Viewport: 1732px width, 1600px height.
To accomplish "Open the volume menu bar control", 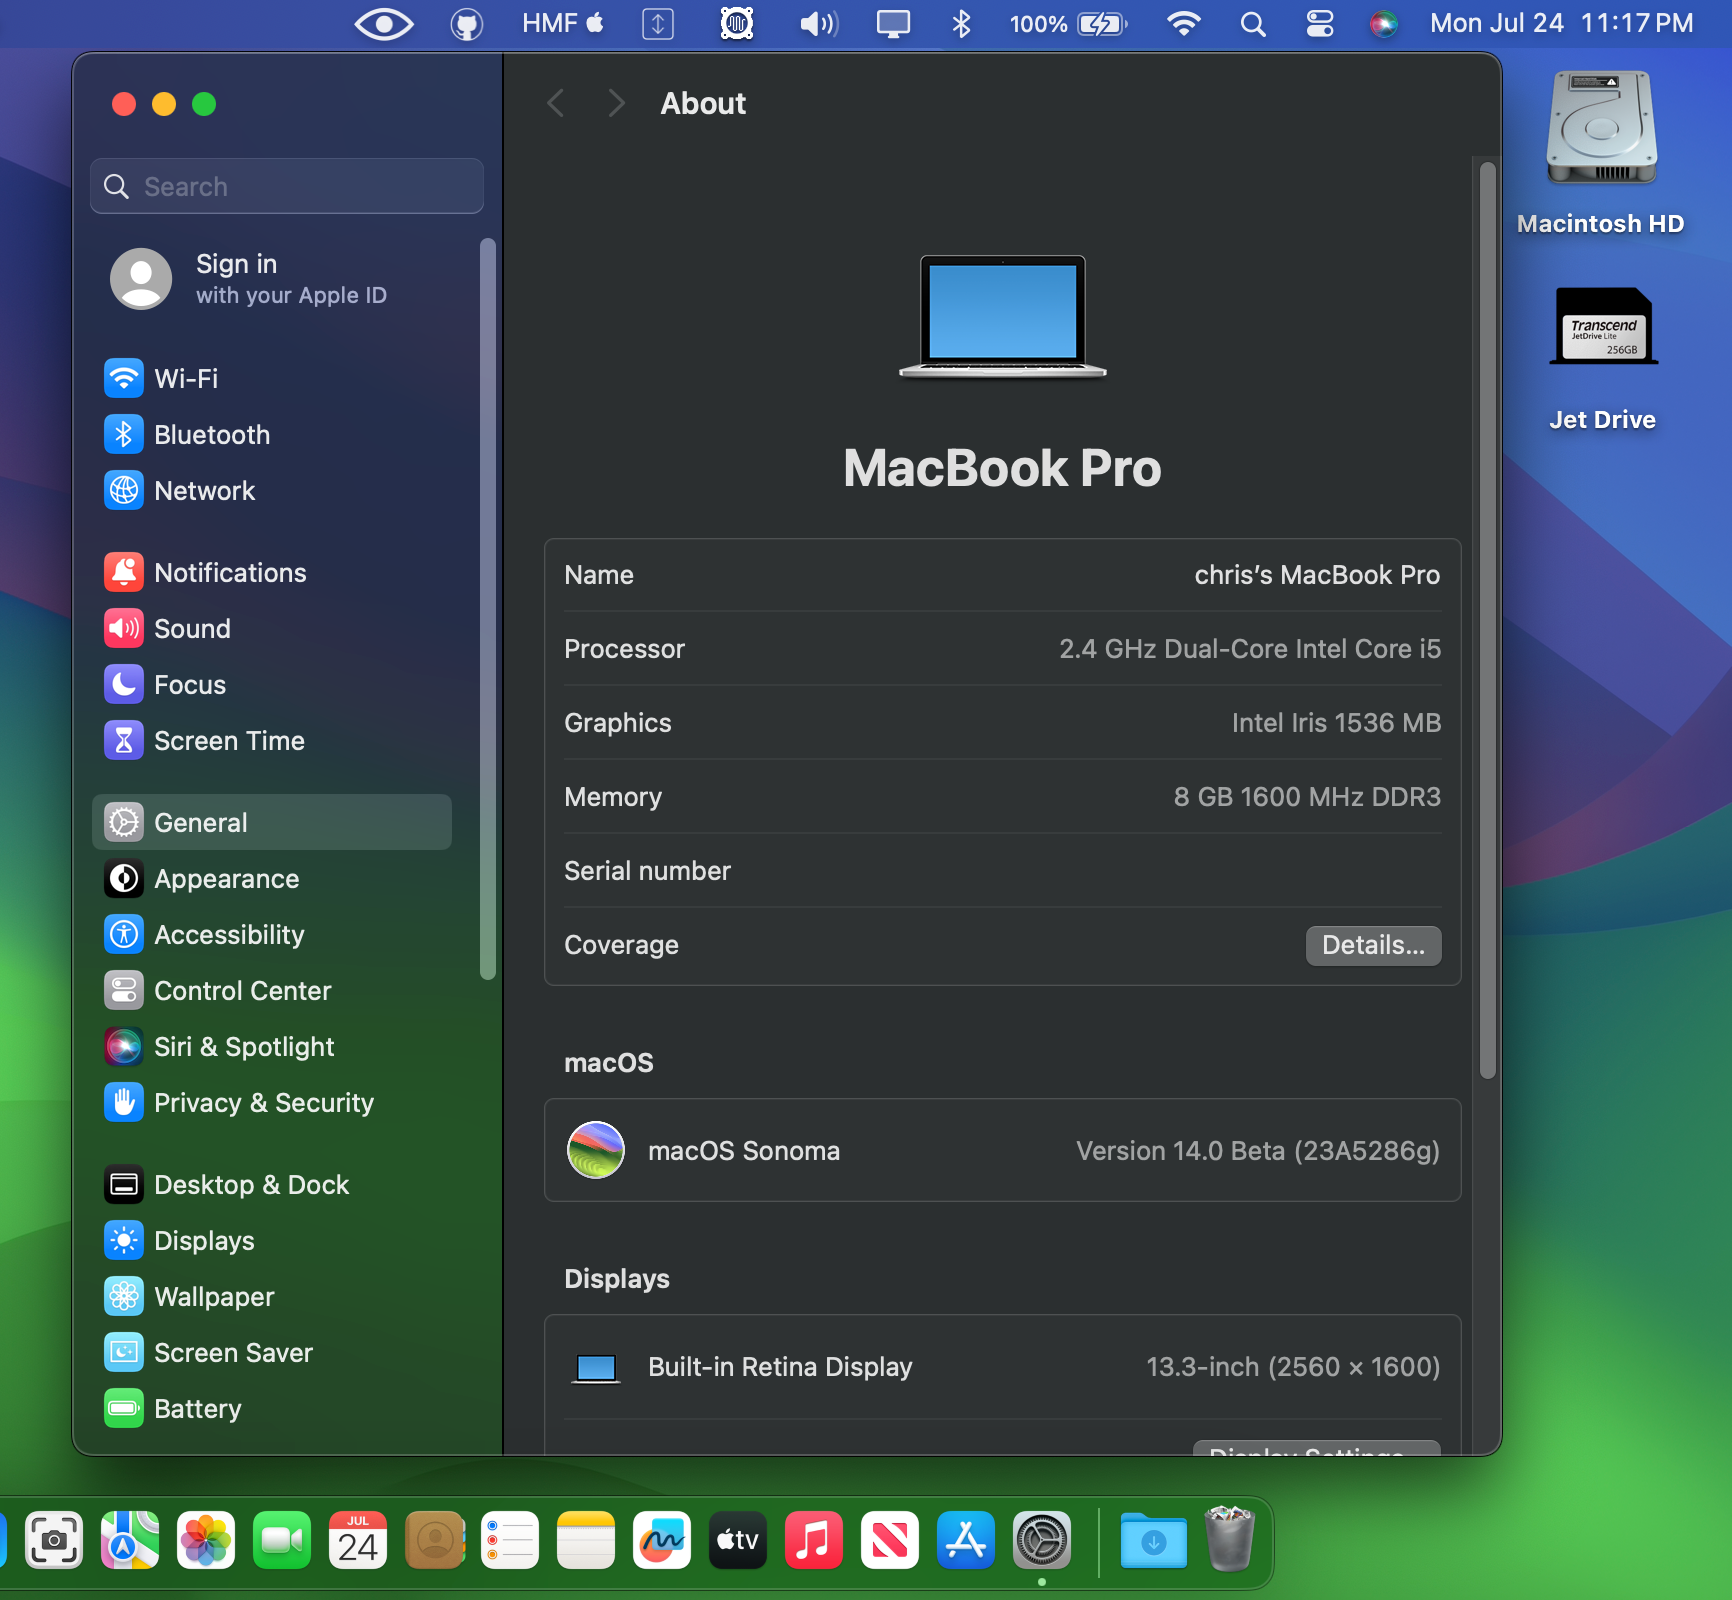I will coord(819,24).
